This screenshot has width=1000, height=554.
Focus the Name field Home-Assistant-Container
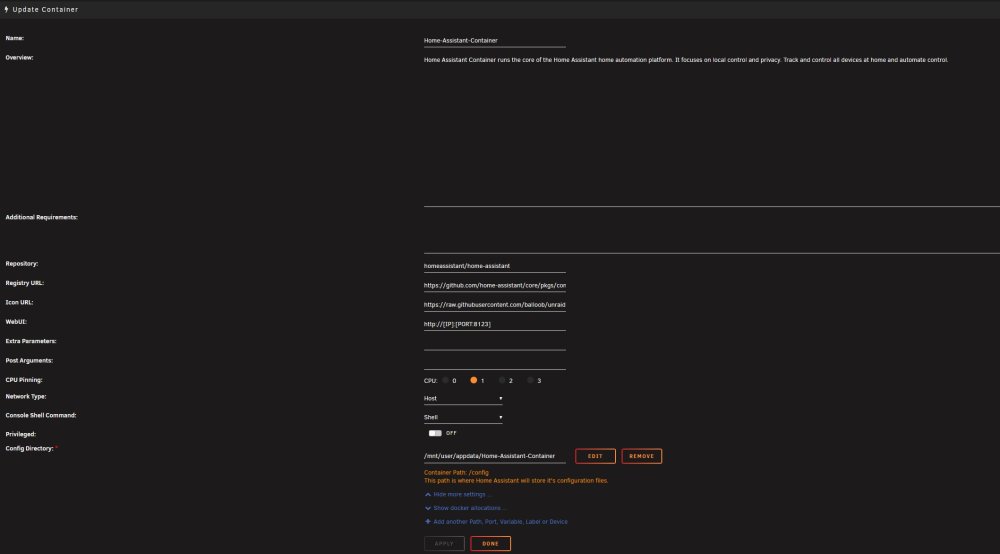(494, 41)
